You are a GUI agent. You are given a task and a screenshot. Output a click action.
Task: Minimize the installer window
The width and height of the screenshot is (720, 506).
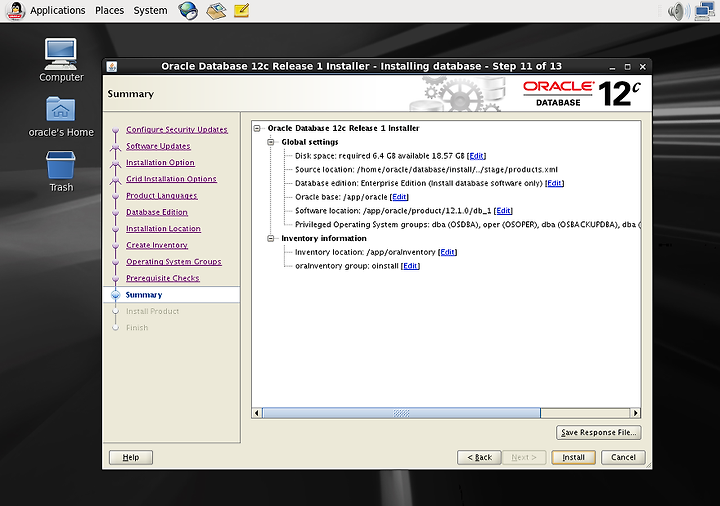[612, 67]
